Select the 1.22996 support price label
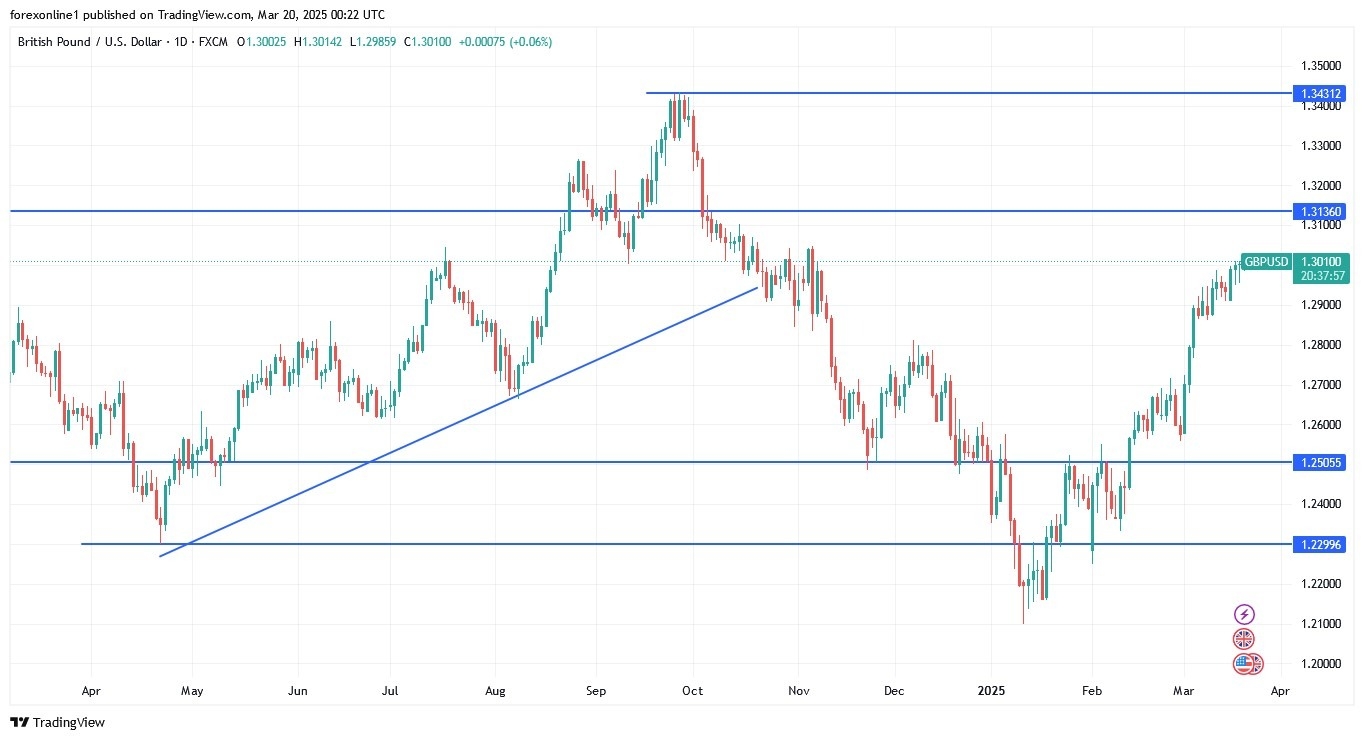This screenshot has width=1364, height=740. [1321, 544]
